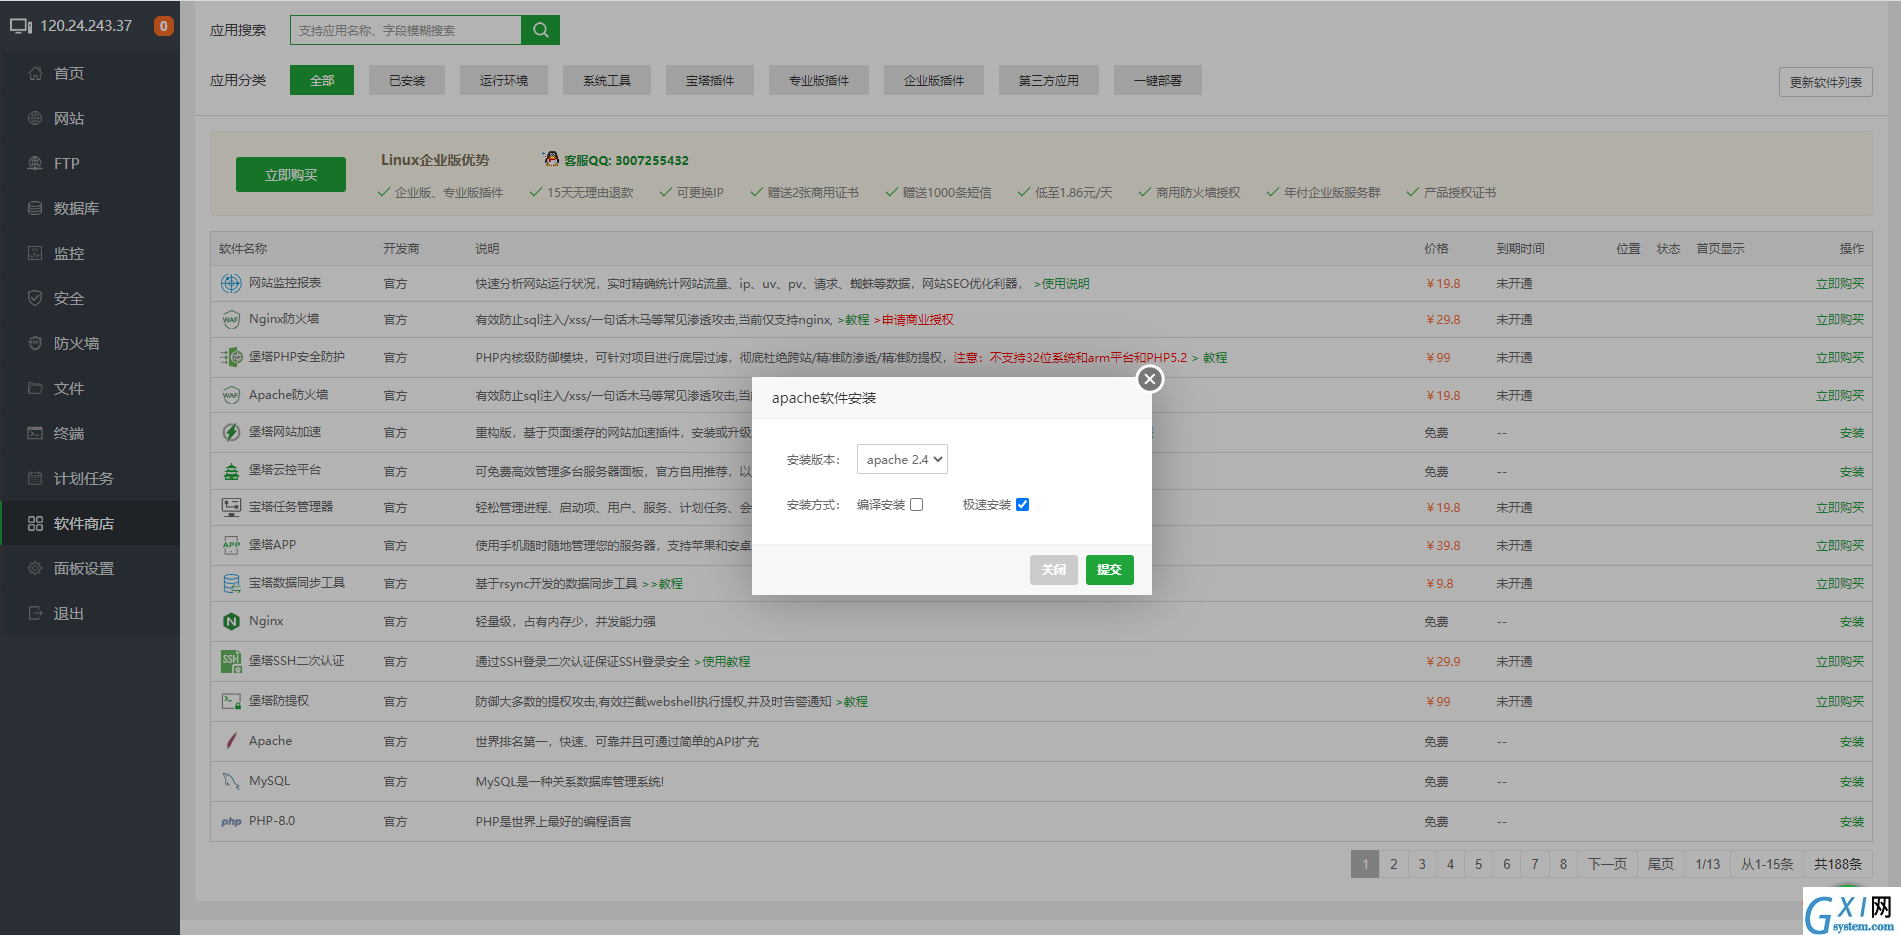Select the 宝塔插件 category tab
1901x935 pixels.
[x=710, y=80]
